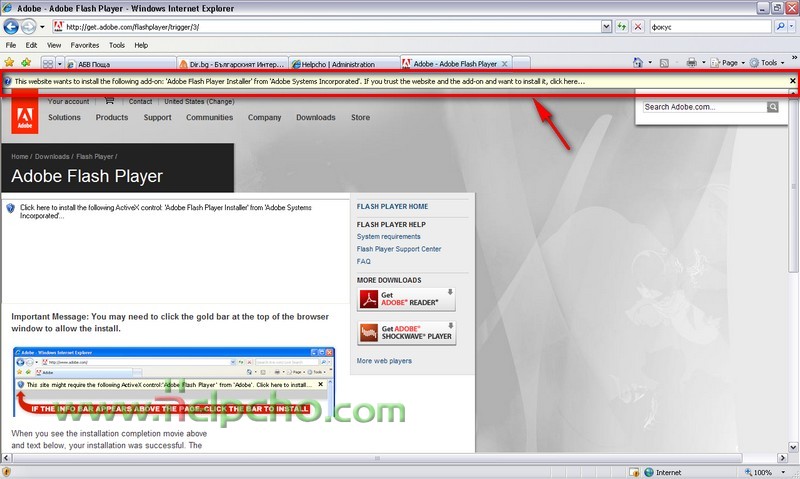This screenshot has width=800, height=479.
Task: Open Favorites Center star icon
Action: pyautogui.click(x=9, y=62)
